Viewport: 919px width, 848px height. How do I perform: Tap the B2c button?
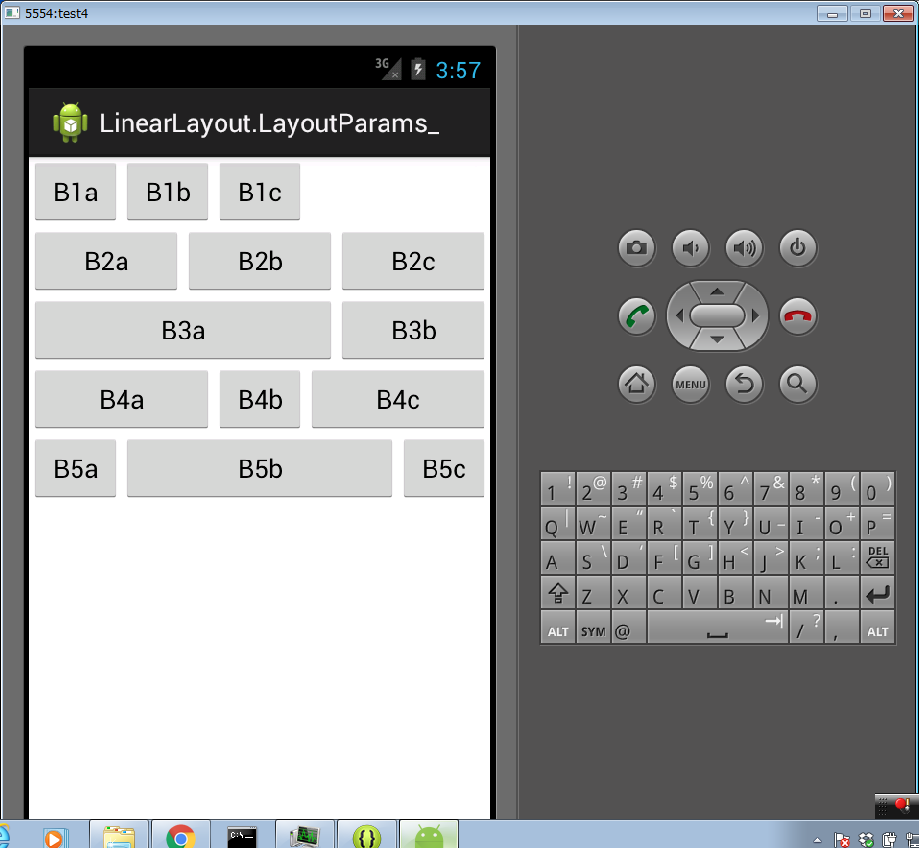413,261
